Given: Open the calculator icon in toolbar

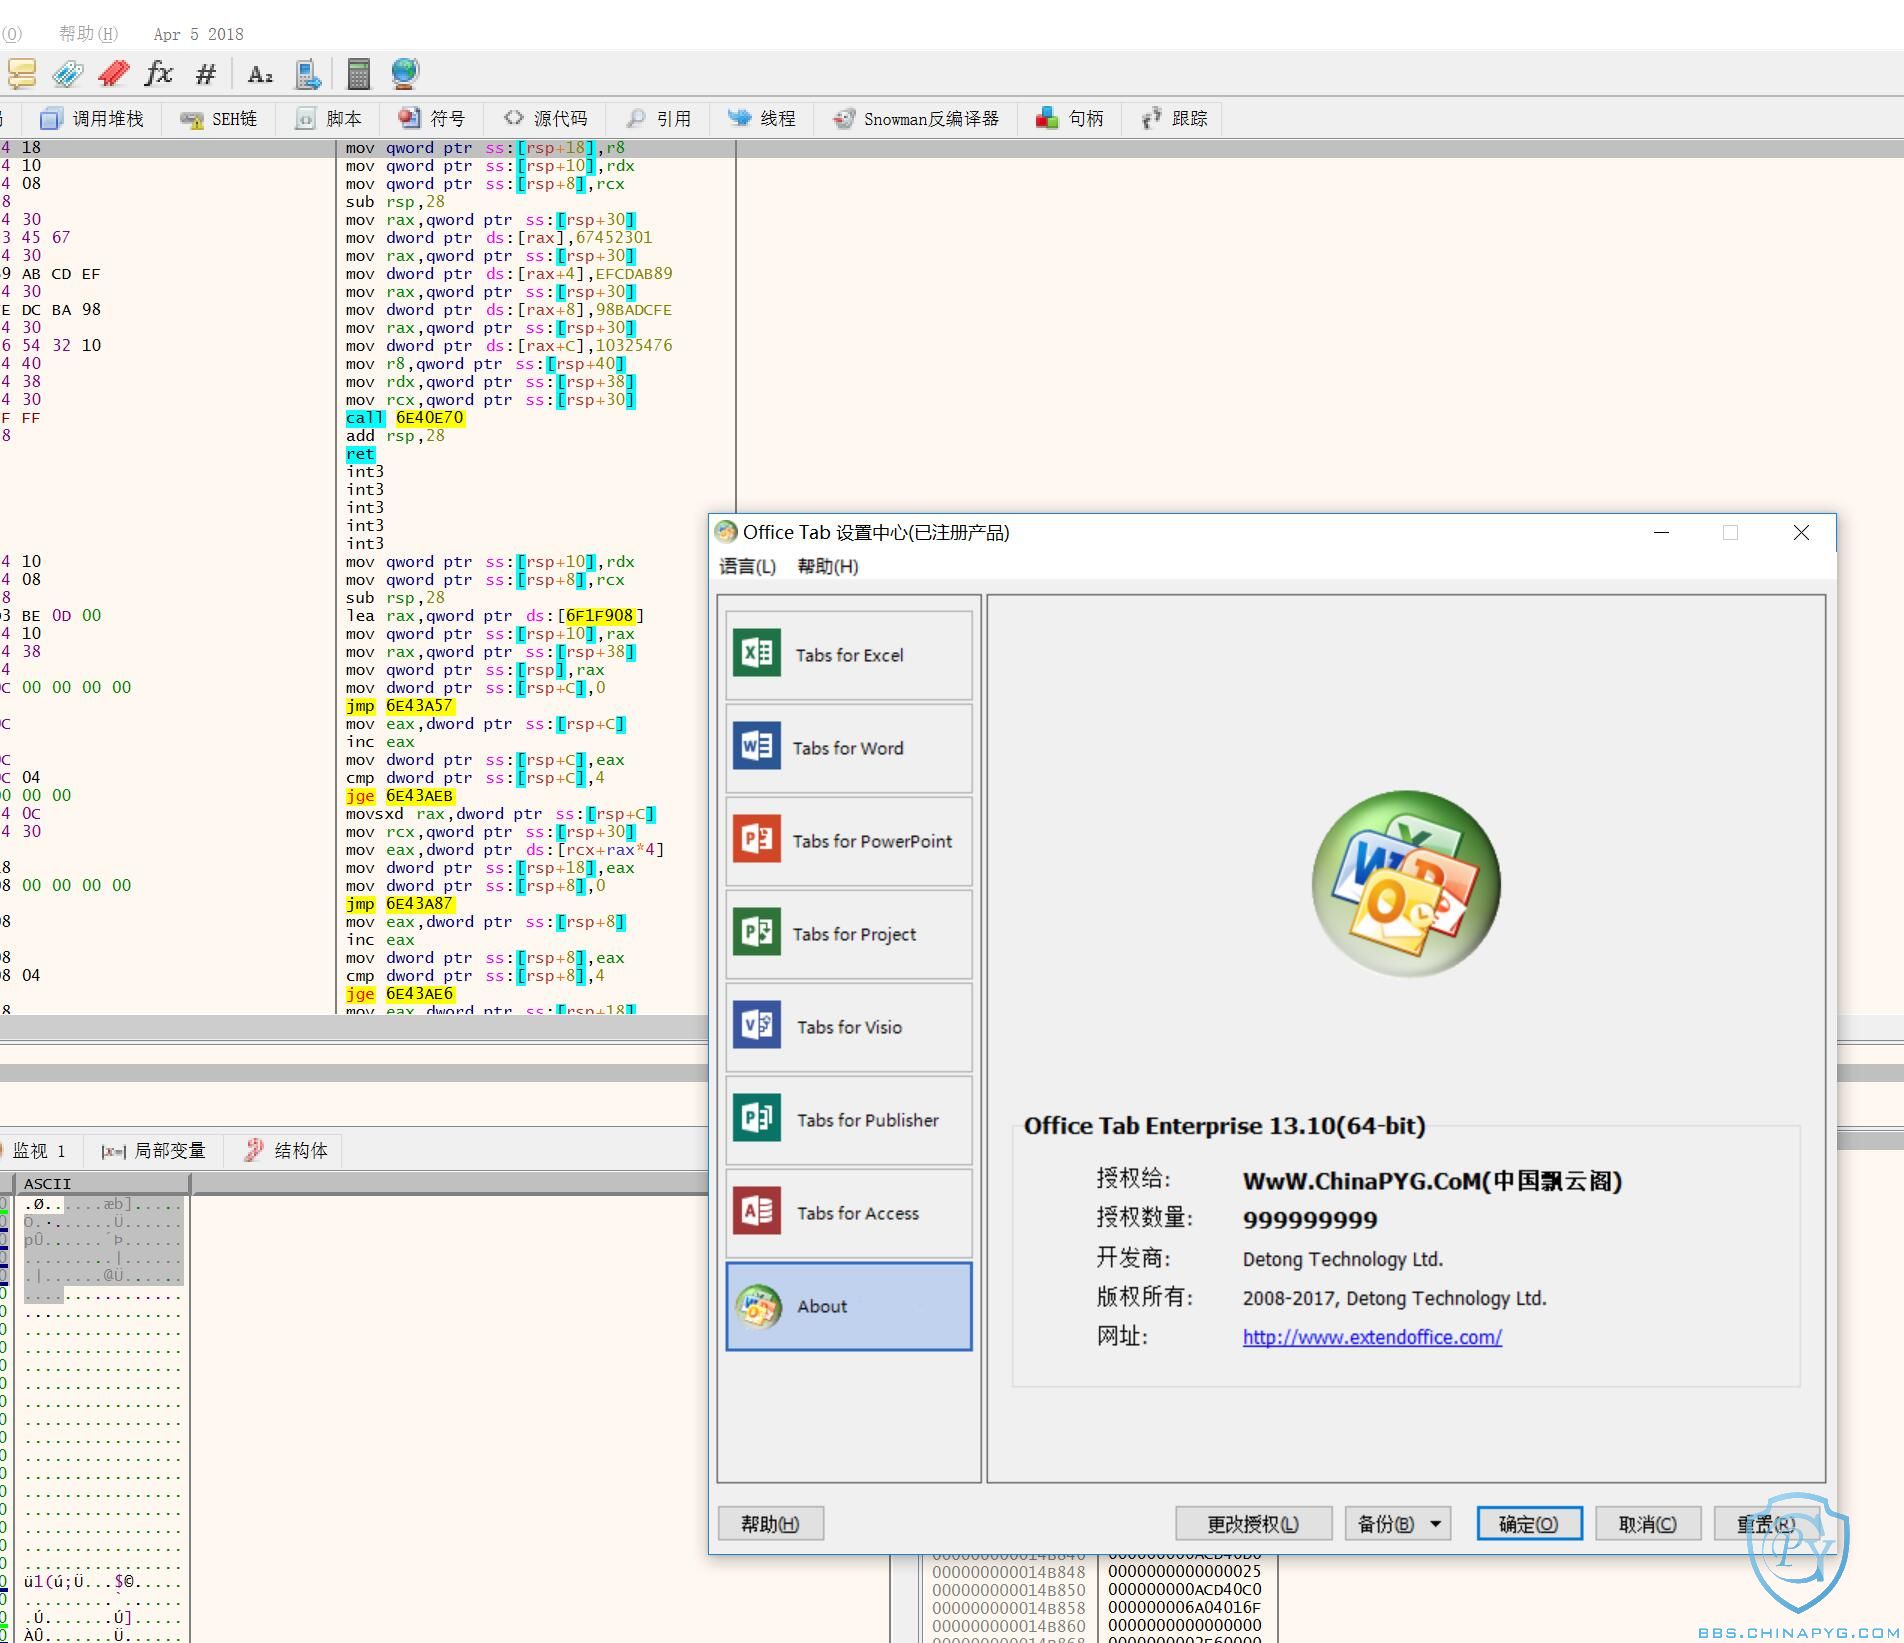Looking at the screenshot, I should click(x=358, y=73).
